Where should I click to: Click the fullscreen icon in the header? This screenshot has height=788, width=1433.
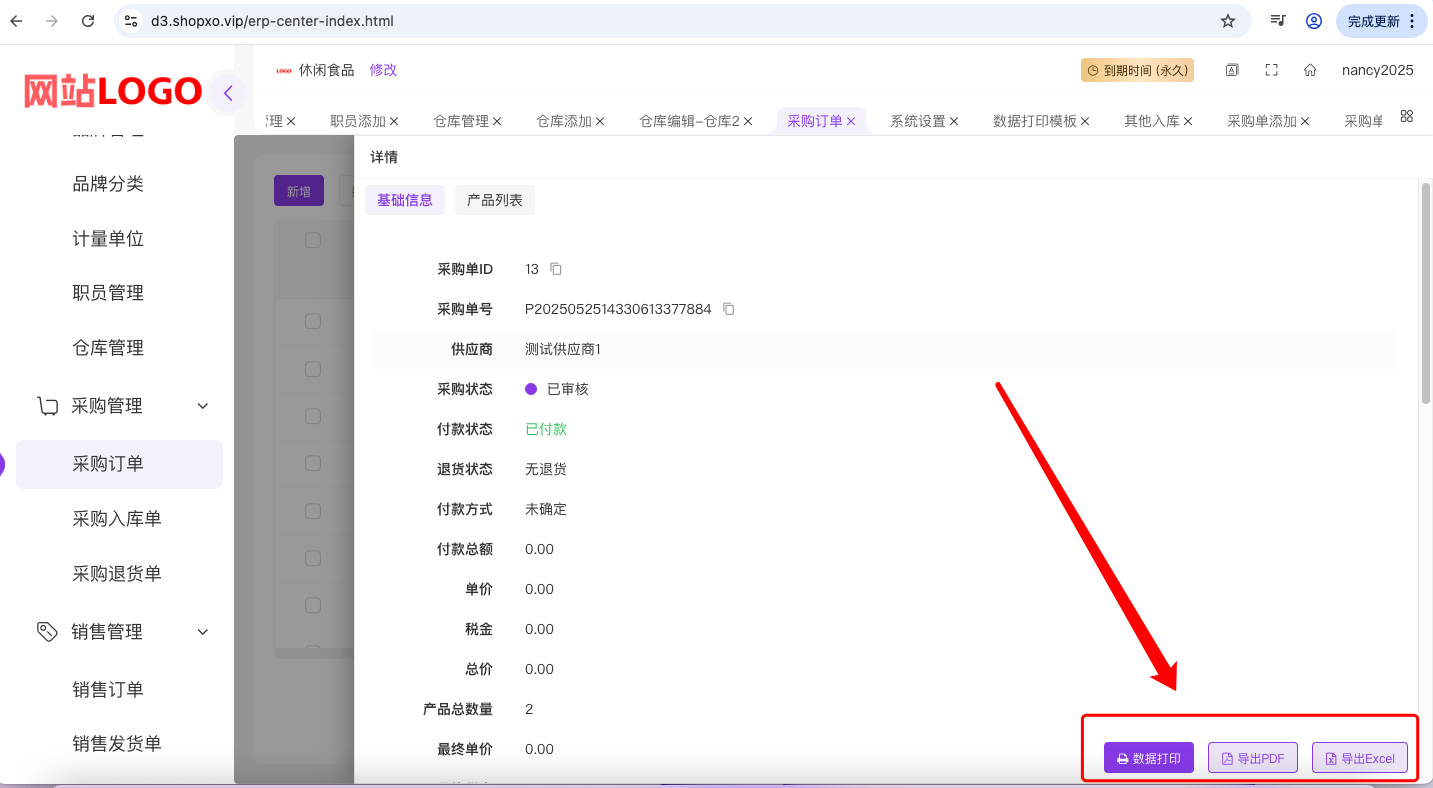click(x=1272, y=70)
